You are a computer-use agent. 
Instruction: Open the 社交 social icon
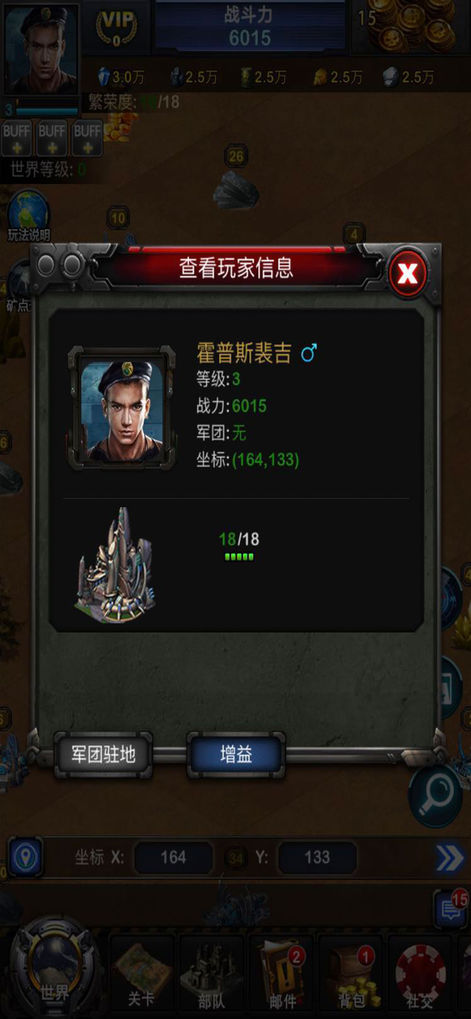coord(420,974)
